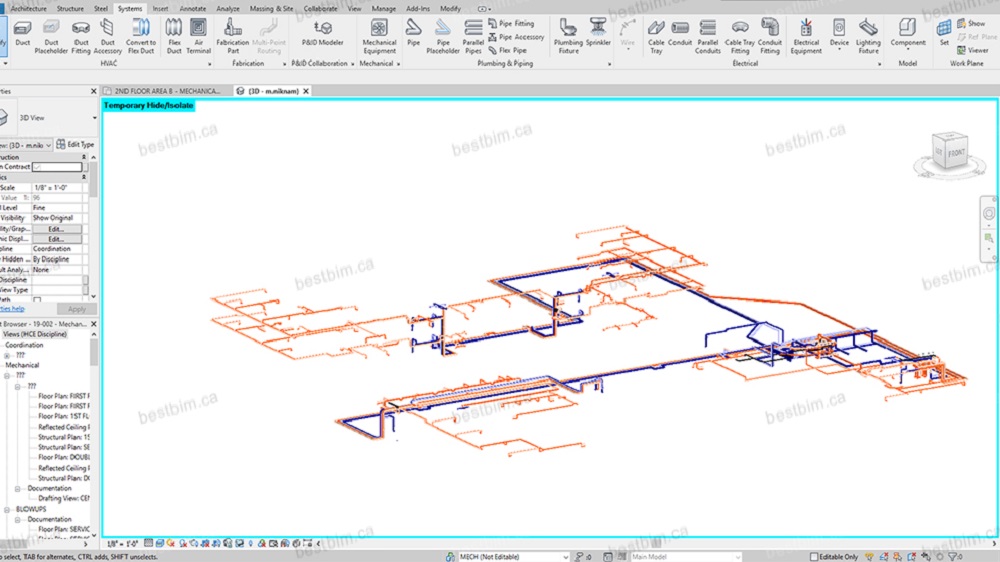Image resolution: width=1000 pixels, height=562 pixels.
Task: Select the Sprinkler tool
Action: point(598,33)
